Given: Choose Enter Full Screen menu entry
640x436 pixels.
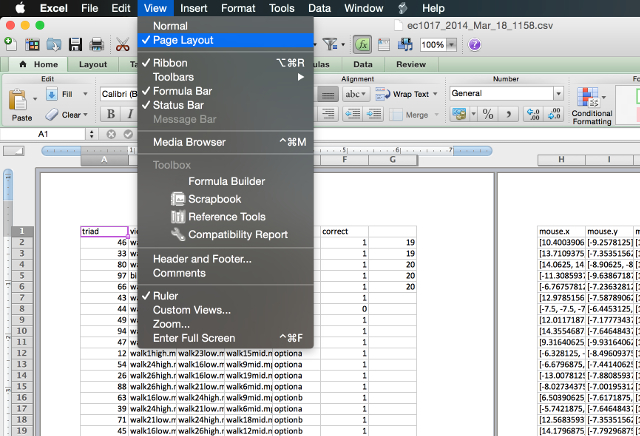Looking at the screenshot, I should (x=225, y=338).
